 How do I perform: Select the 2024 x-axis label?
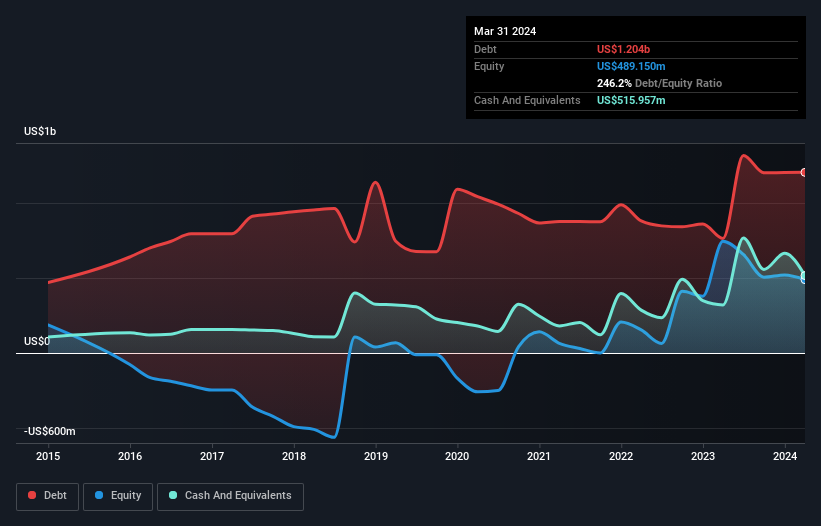(785, 456)
